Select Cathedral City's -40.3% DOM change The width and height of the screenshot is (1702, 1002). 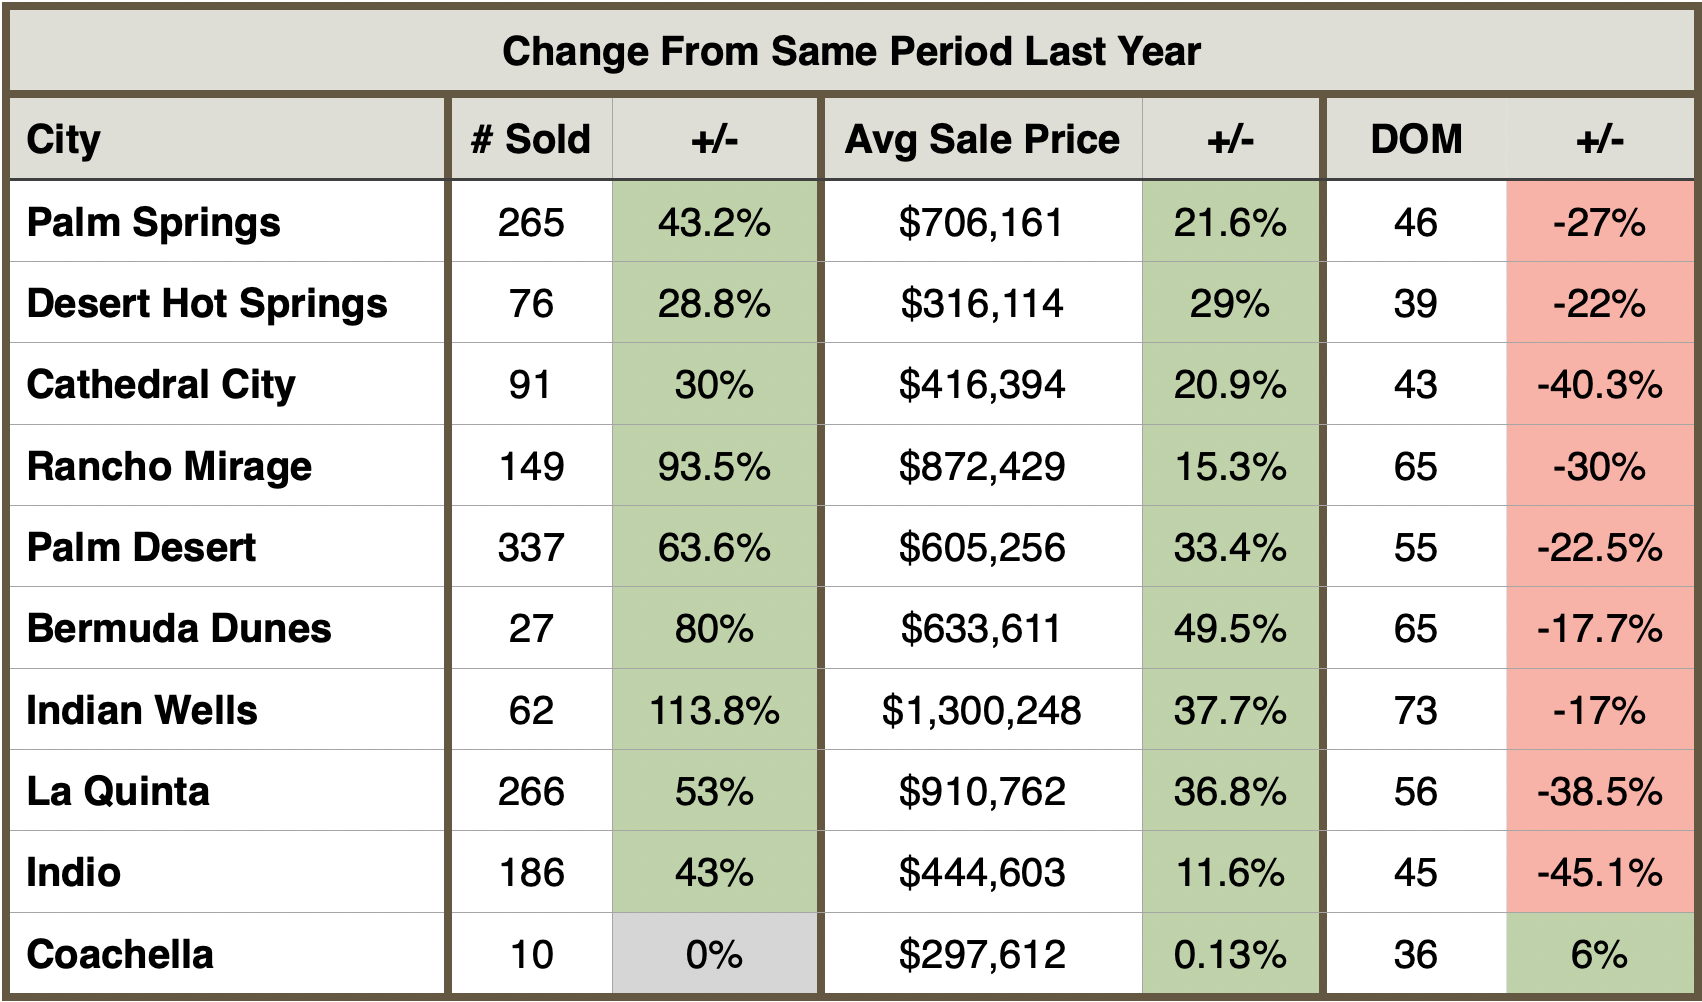(1599, 385)
